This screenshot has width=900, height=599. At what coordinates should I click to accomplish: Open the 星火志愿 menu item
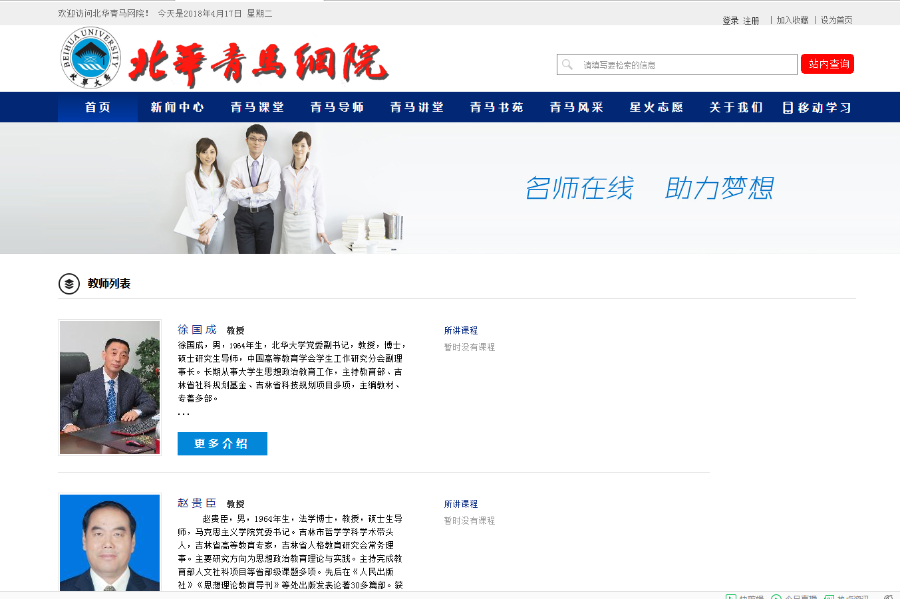pyautogui.click(x=656, y=107)
